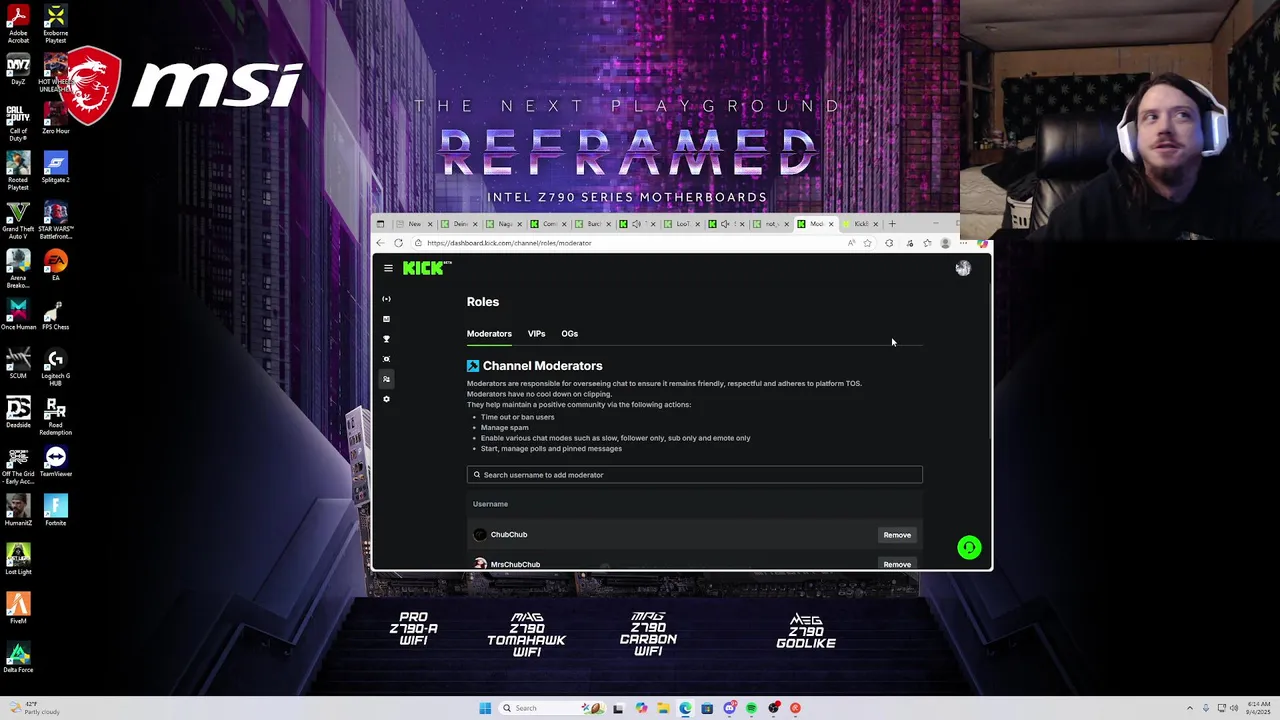Click the Kick logo

pos(427,267)
